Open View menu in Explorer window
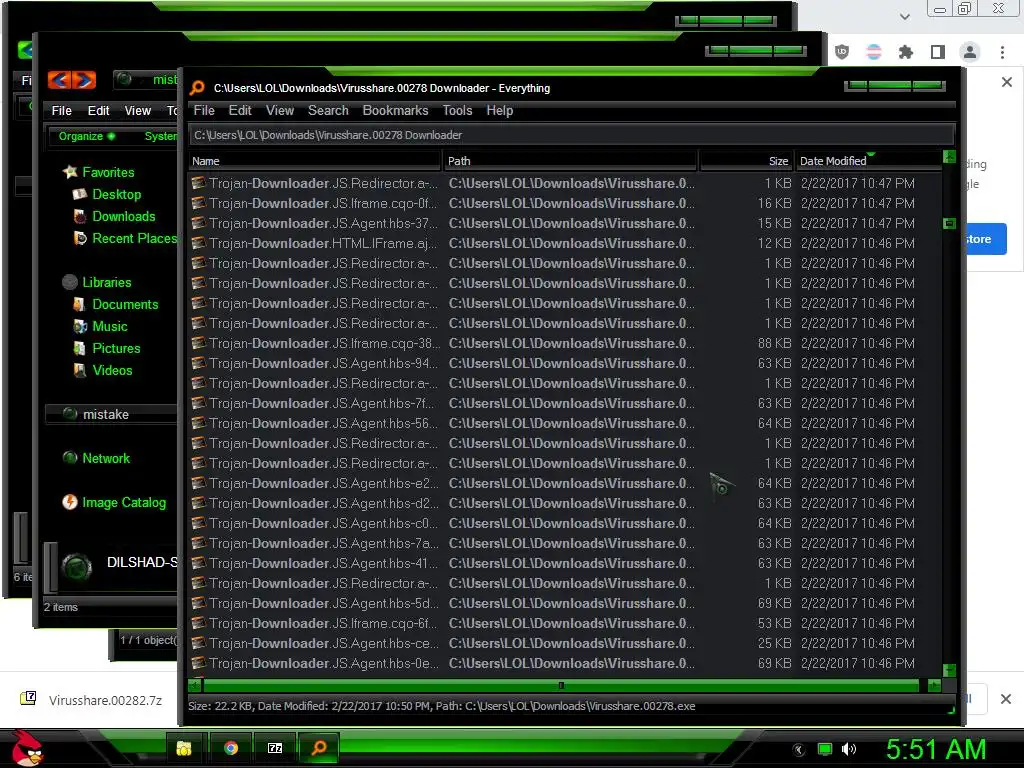Viewport: 1024px width, 768px height. (137, 110)
